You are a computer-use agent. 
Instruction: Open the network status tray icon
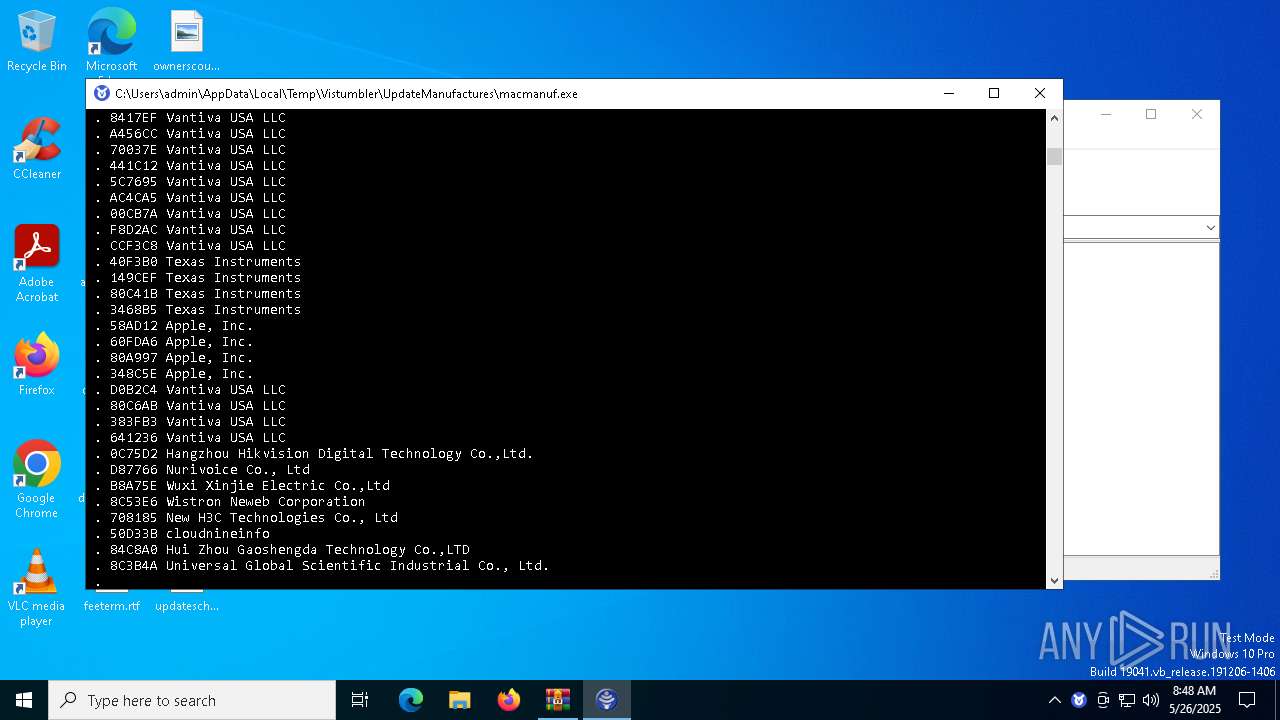click(x=1127, y=700)
